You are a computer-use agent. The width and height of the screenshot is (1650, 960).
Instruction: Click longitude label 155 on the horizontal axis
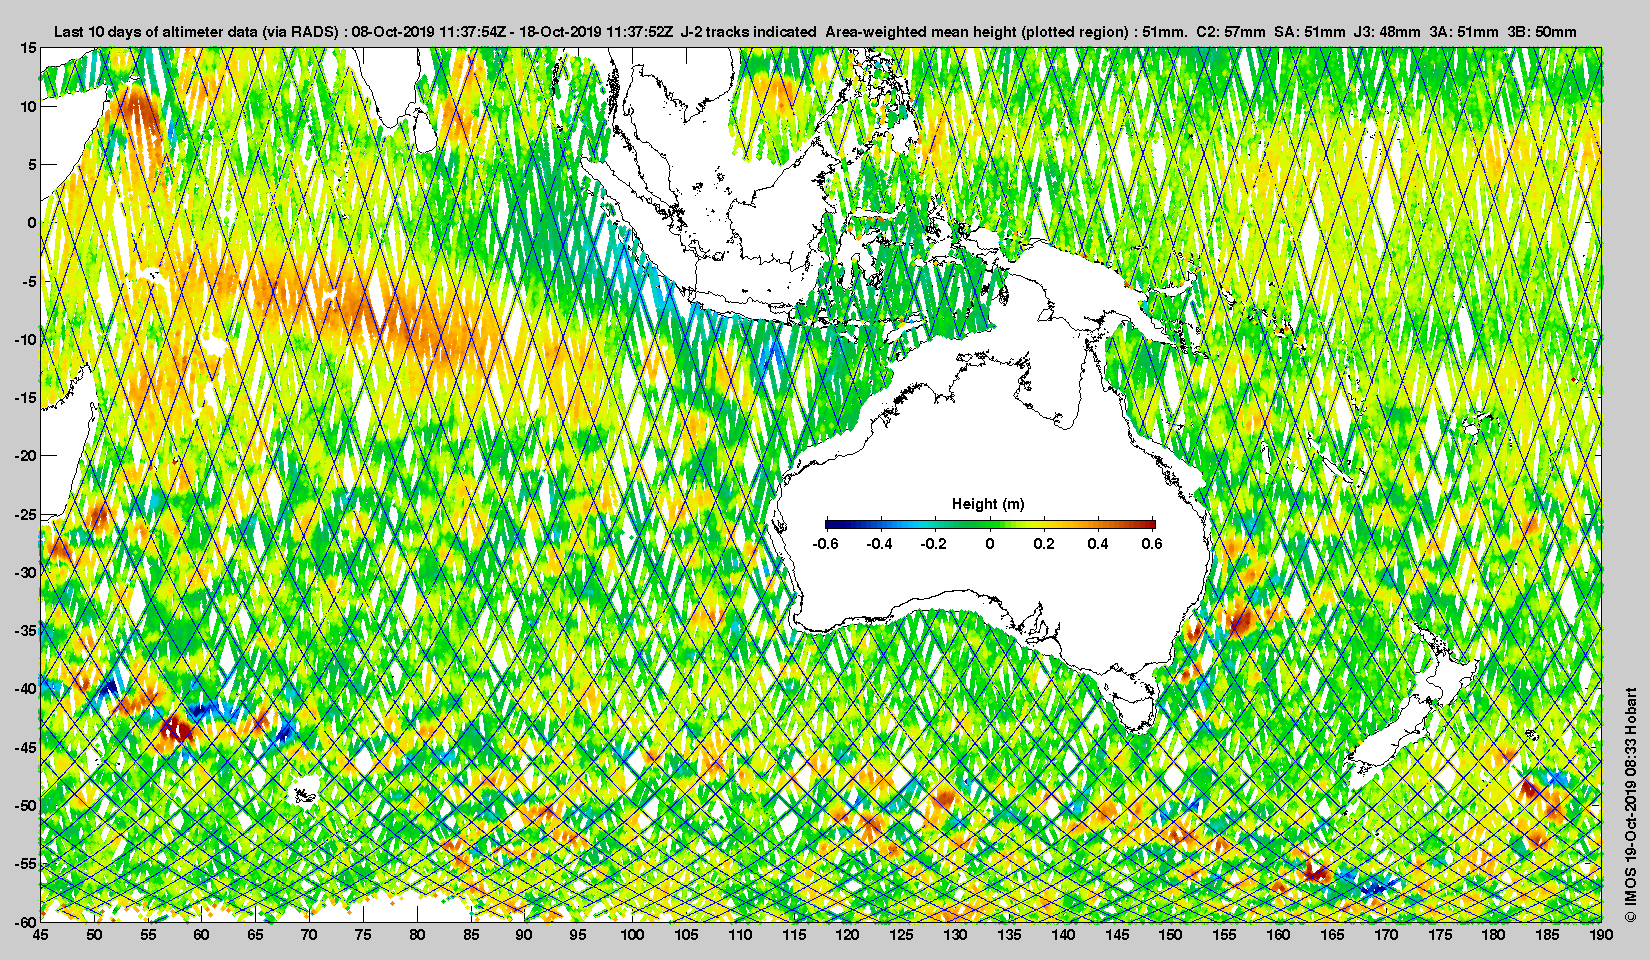pyautogui.click(x=1224, y=935)
